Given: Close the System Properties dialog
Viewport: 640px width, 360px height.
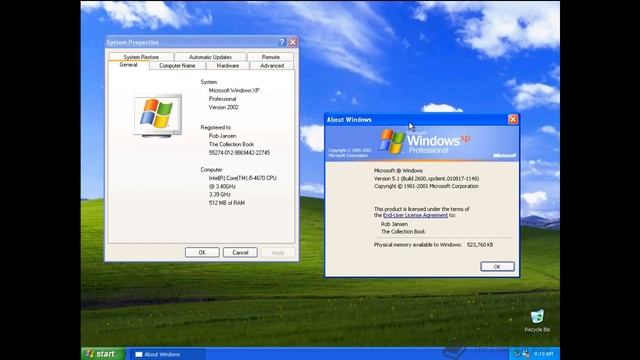Looking at the screenshot, I should pyautogui.click(x=293, y=42).
